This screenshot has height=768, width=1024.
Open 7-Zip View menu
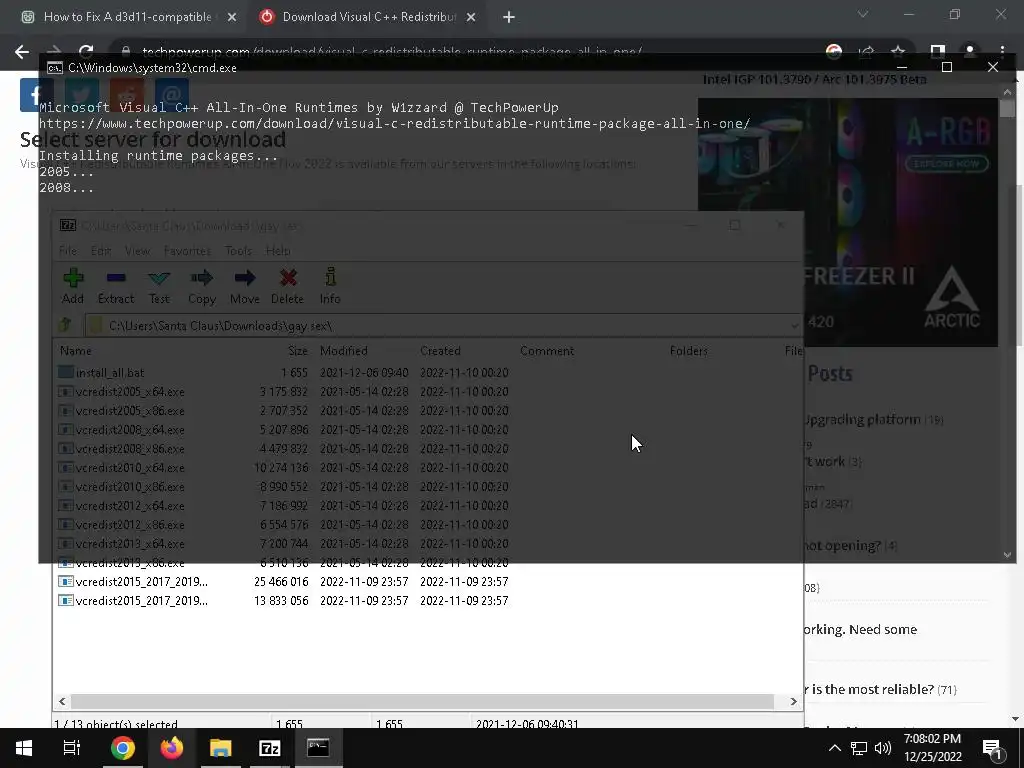click(137, 251)
